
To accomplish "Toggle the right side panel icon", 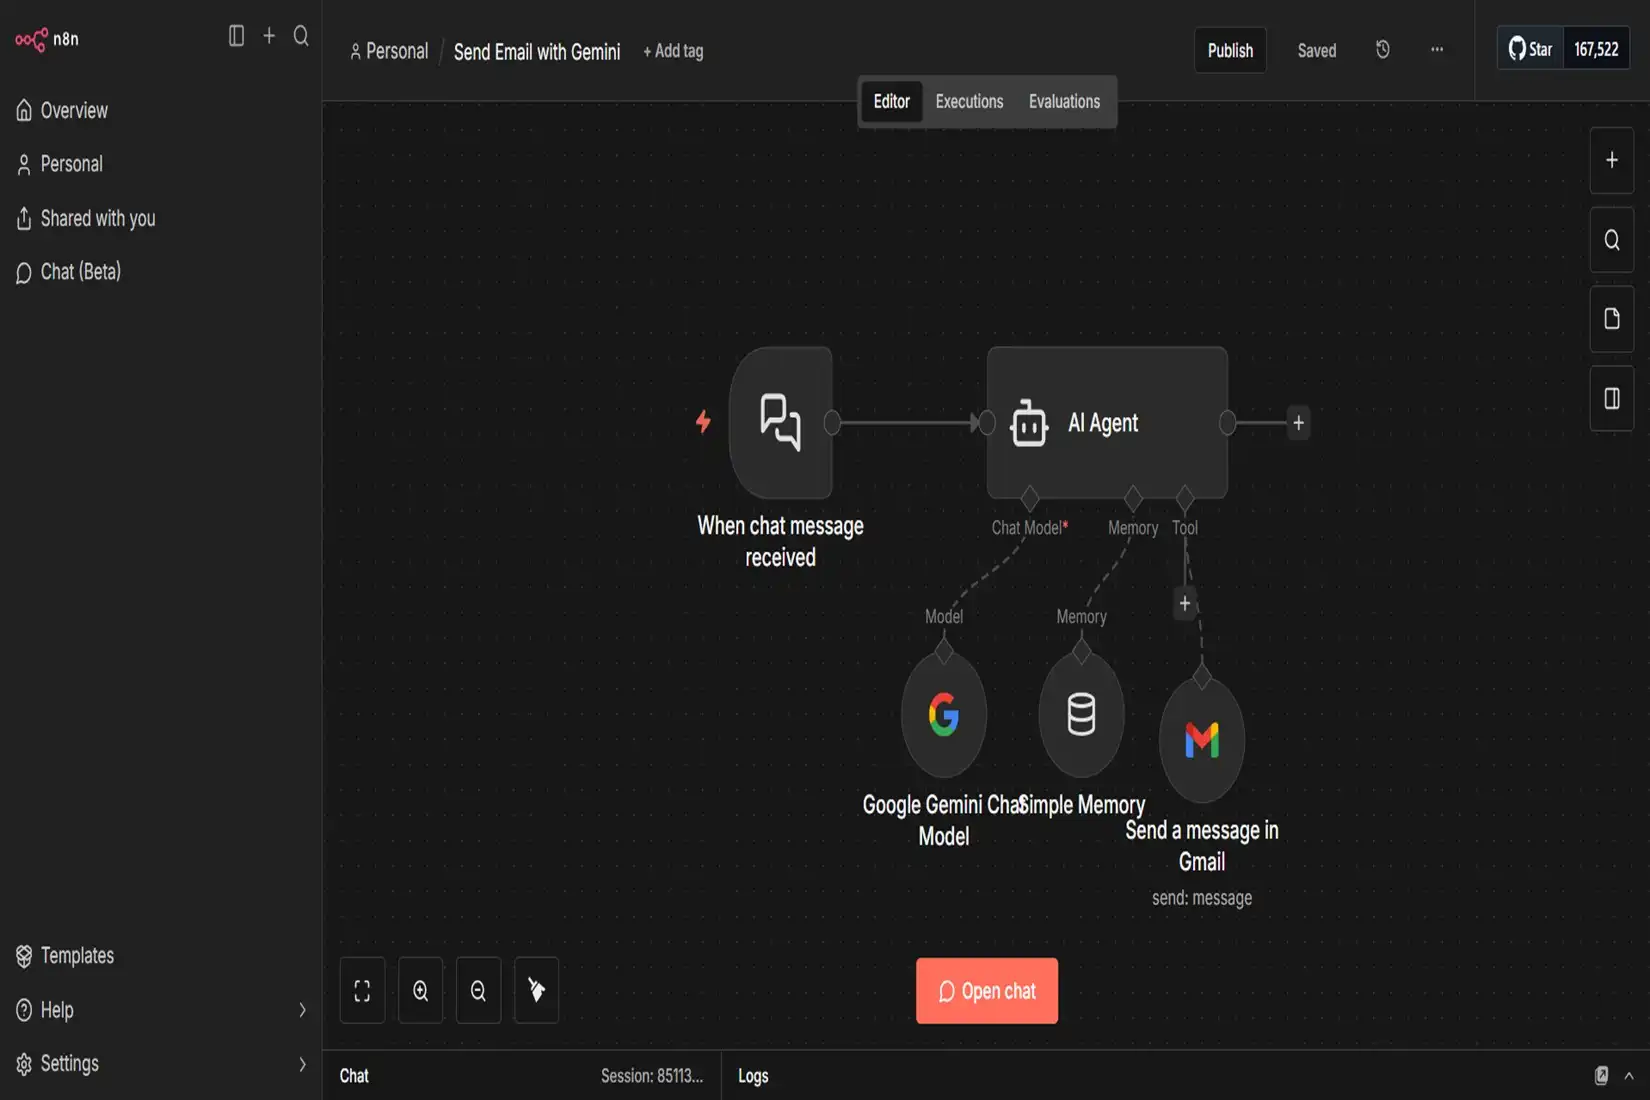I will (x=1611, y=399).
